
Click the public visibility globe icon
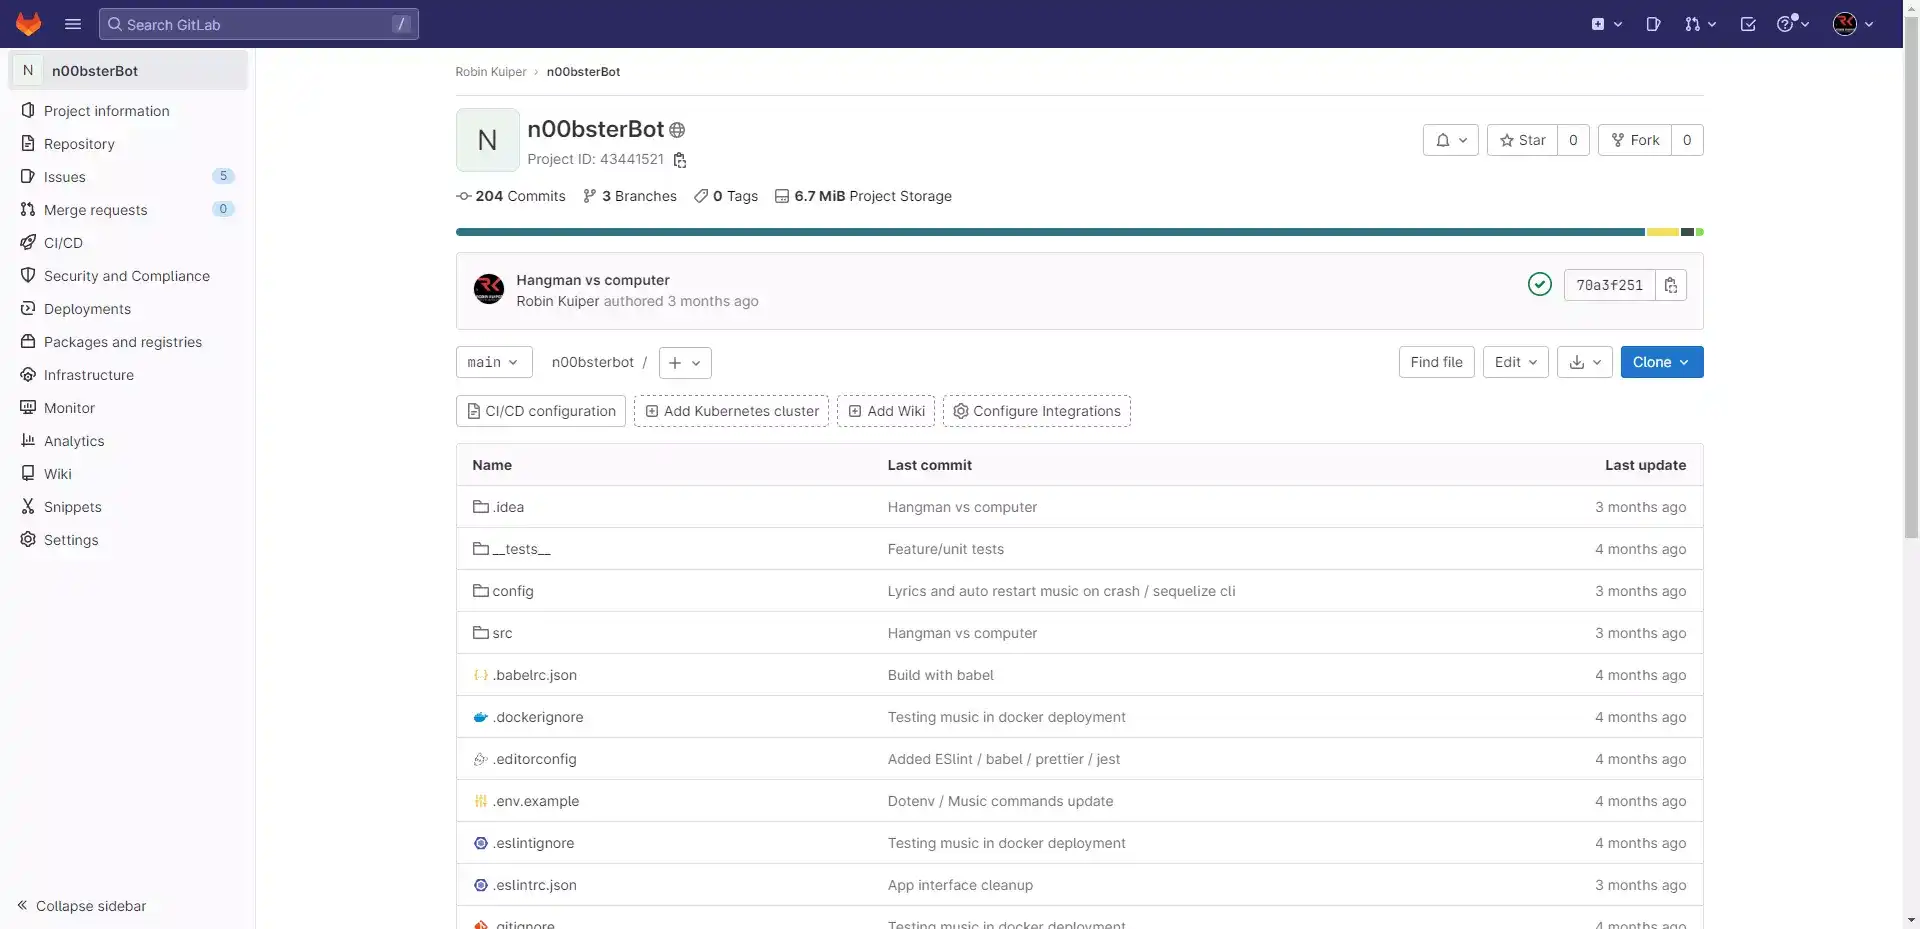pyautogui.click(x=677, y=130)
